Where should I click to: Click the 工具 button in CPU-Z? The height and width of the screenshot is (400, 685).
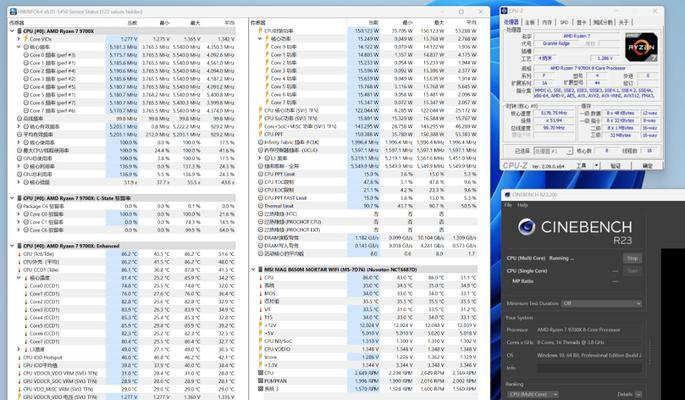point(581,166)
